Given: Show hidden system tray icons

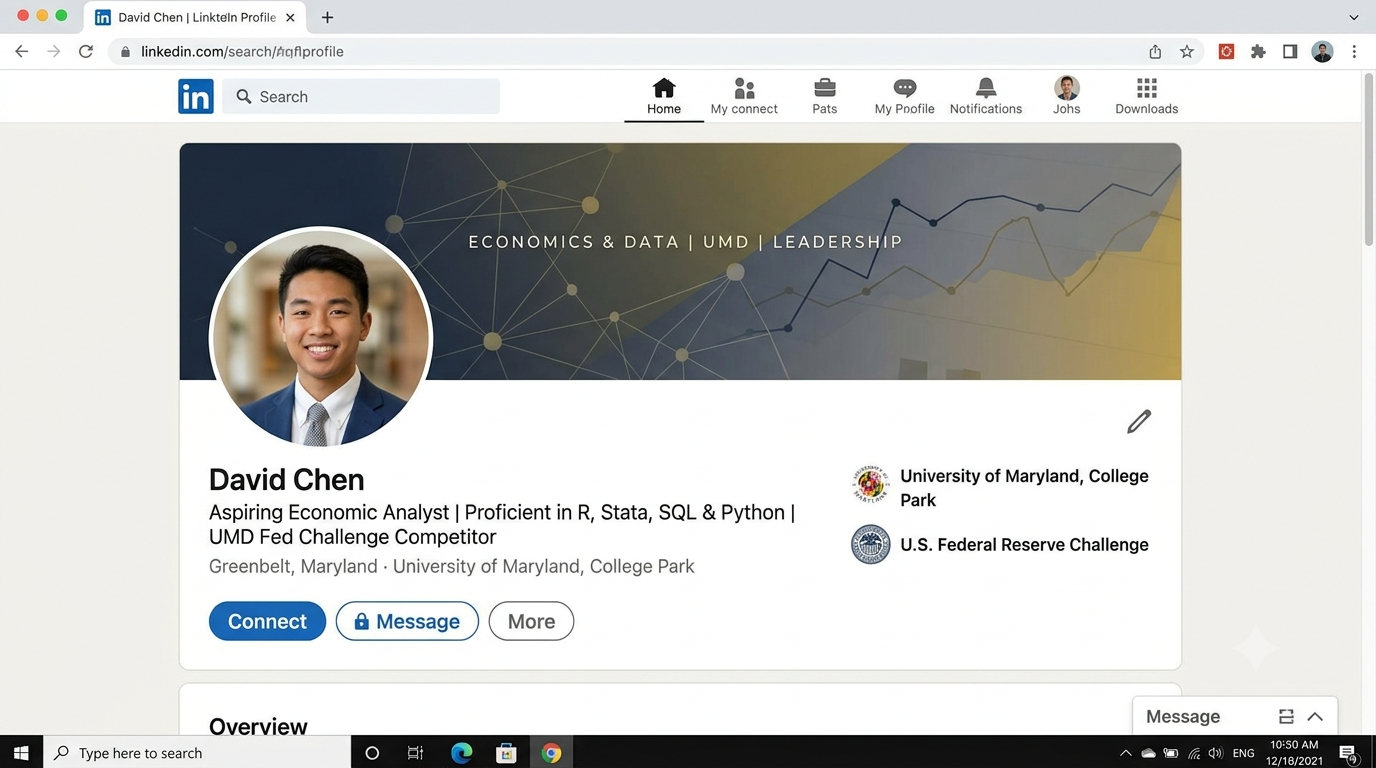Looking at the screenshot, I should point(1126,753).
